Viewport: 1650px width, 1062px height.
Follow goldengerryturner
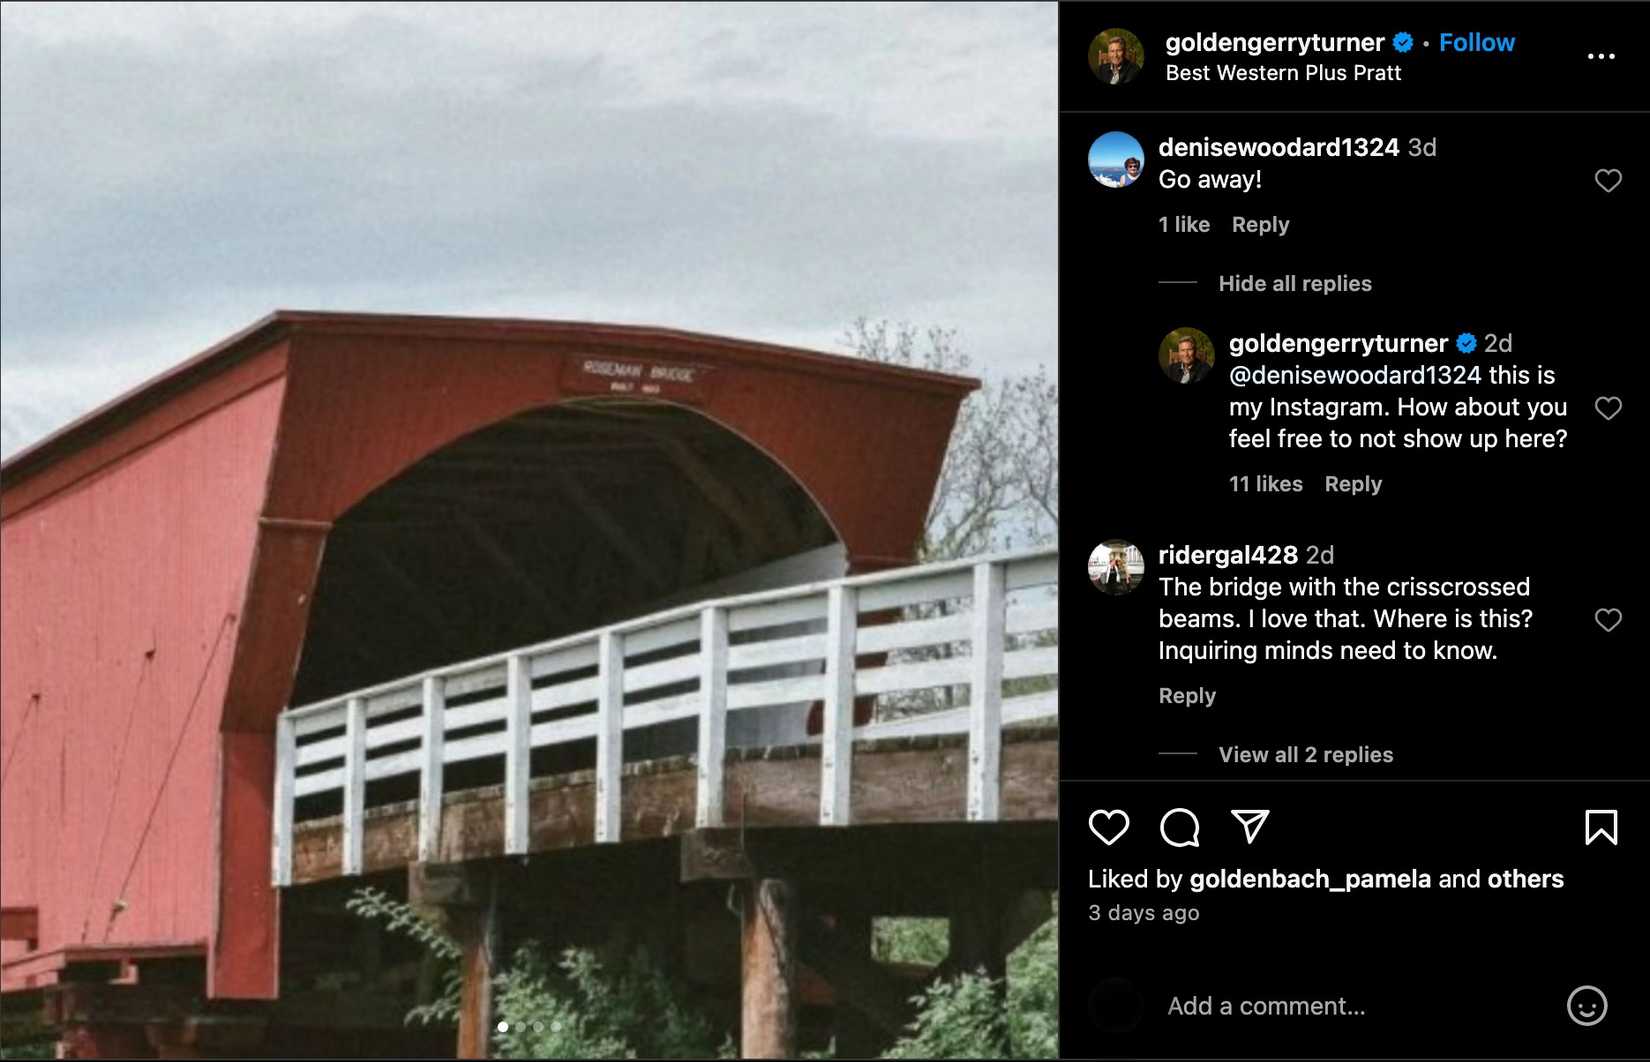pos(1476,43)
